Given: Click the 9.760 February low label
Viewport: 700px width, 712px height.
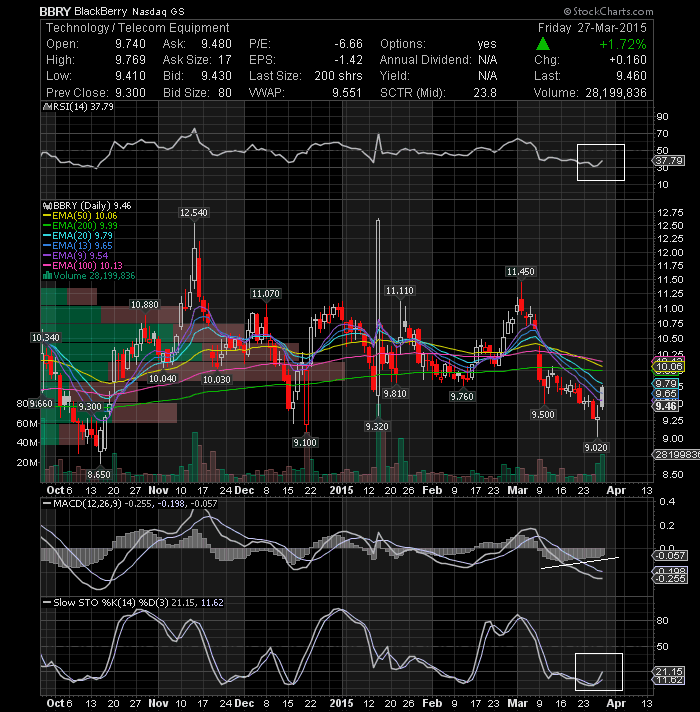Looking at the screenshot, I should (x=462, y=396).
